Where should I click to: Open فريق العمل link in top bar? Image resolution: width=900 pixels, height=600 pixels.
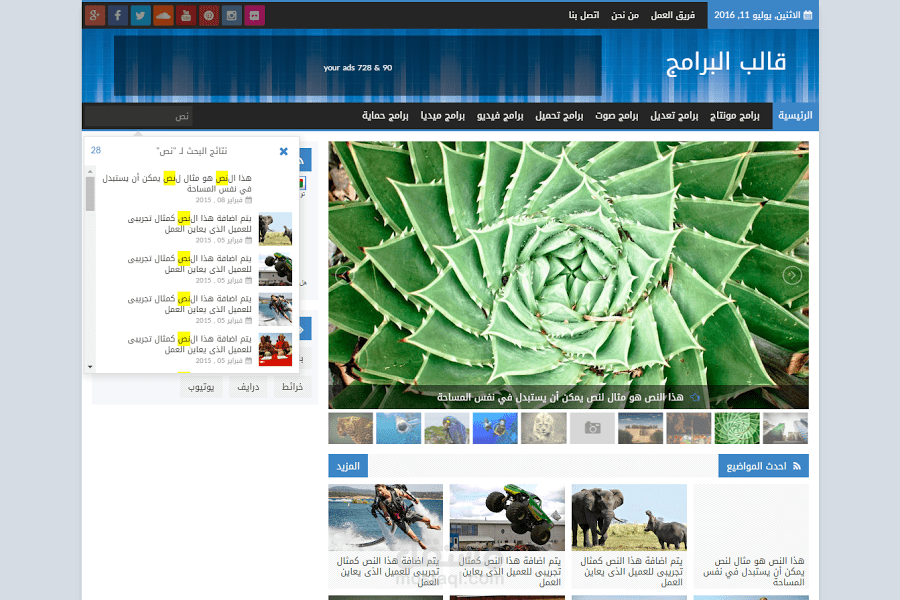673,15
